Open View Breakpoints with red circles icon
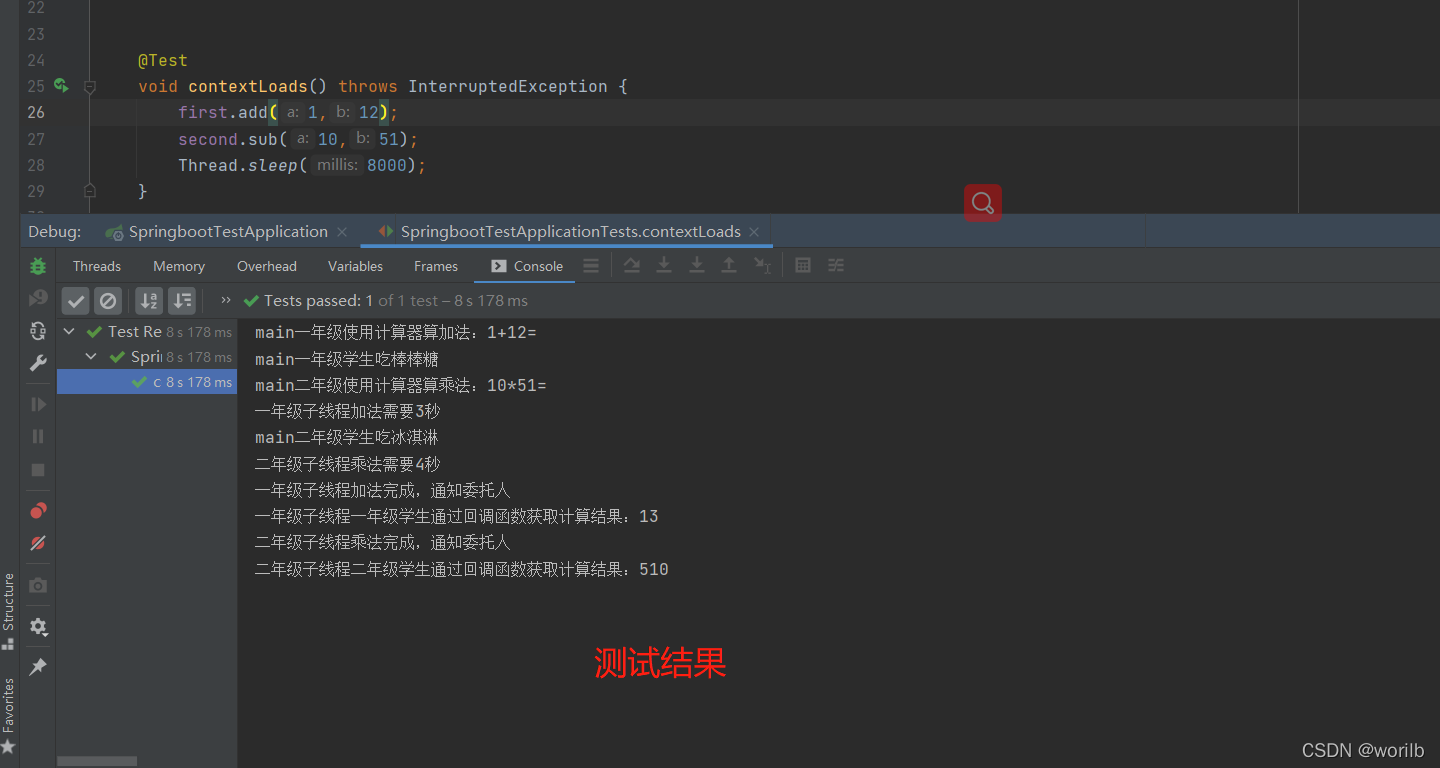The width and height of the screenshot is (1440, 768). point(38,511)
